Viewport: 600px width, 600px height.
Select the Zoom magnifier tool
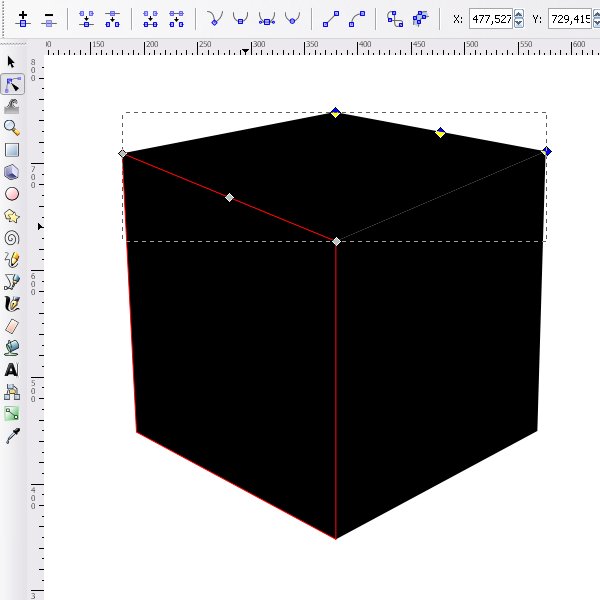coord(12,128)
